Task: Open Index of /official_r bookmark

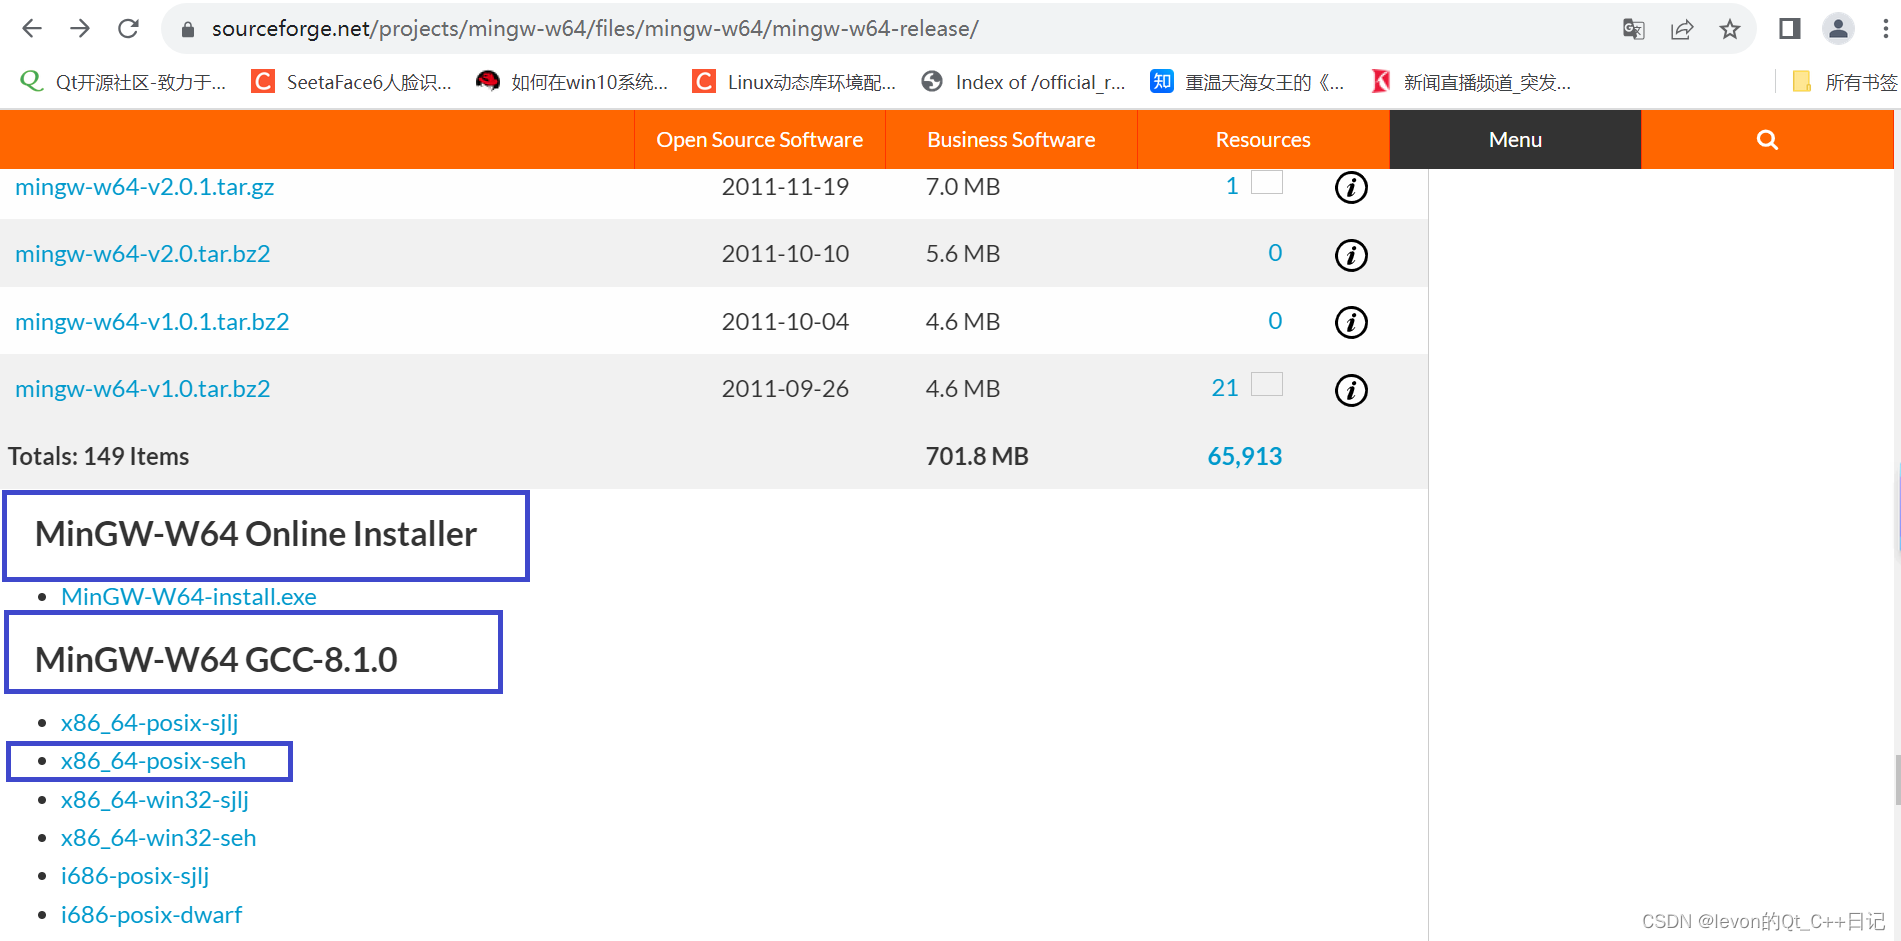Action: 1023,82
